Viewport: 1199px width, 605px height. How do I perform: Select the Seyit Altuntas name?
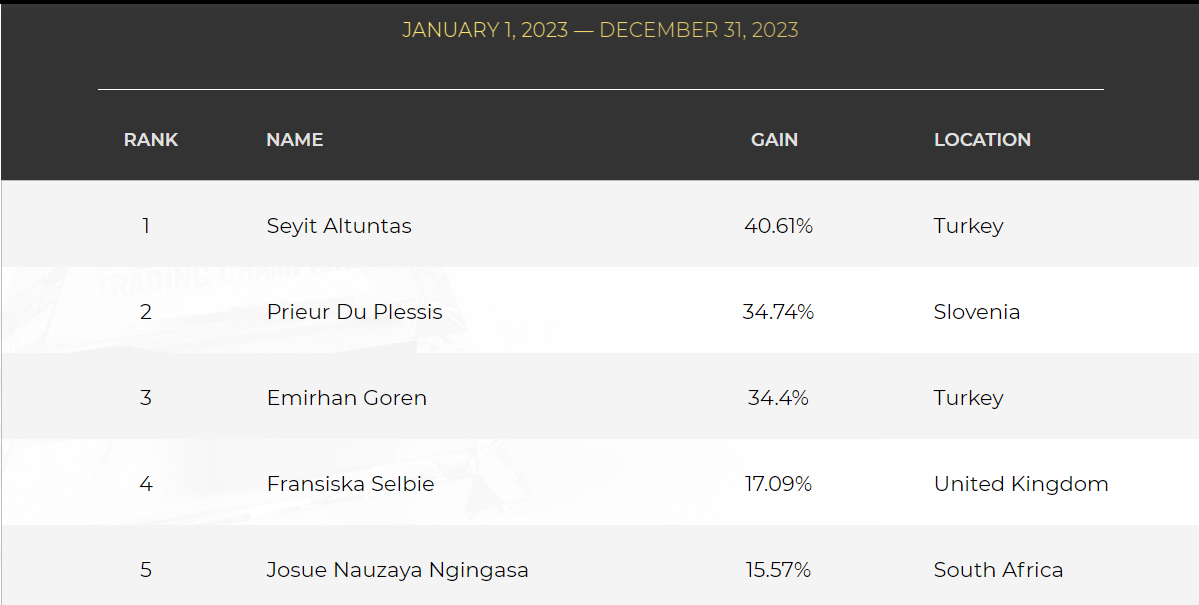click(339, 226)
